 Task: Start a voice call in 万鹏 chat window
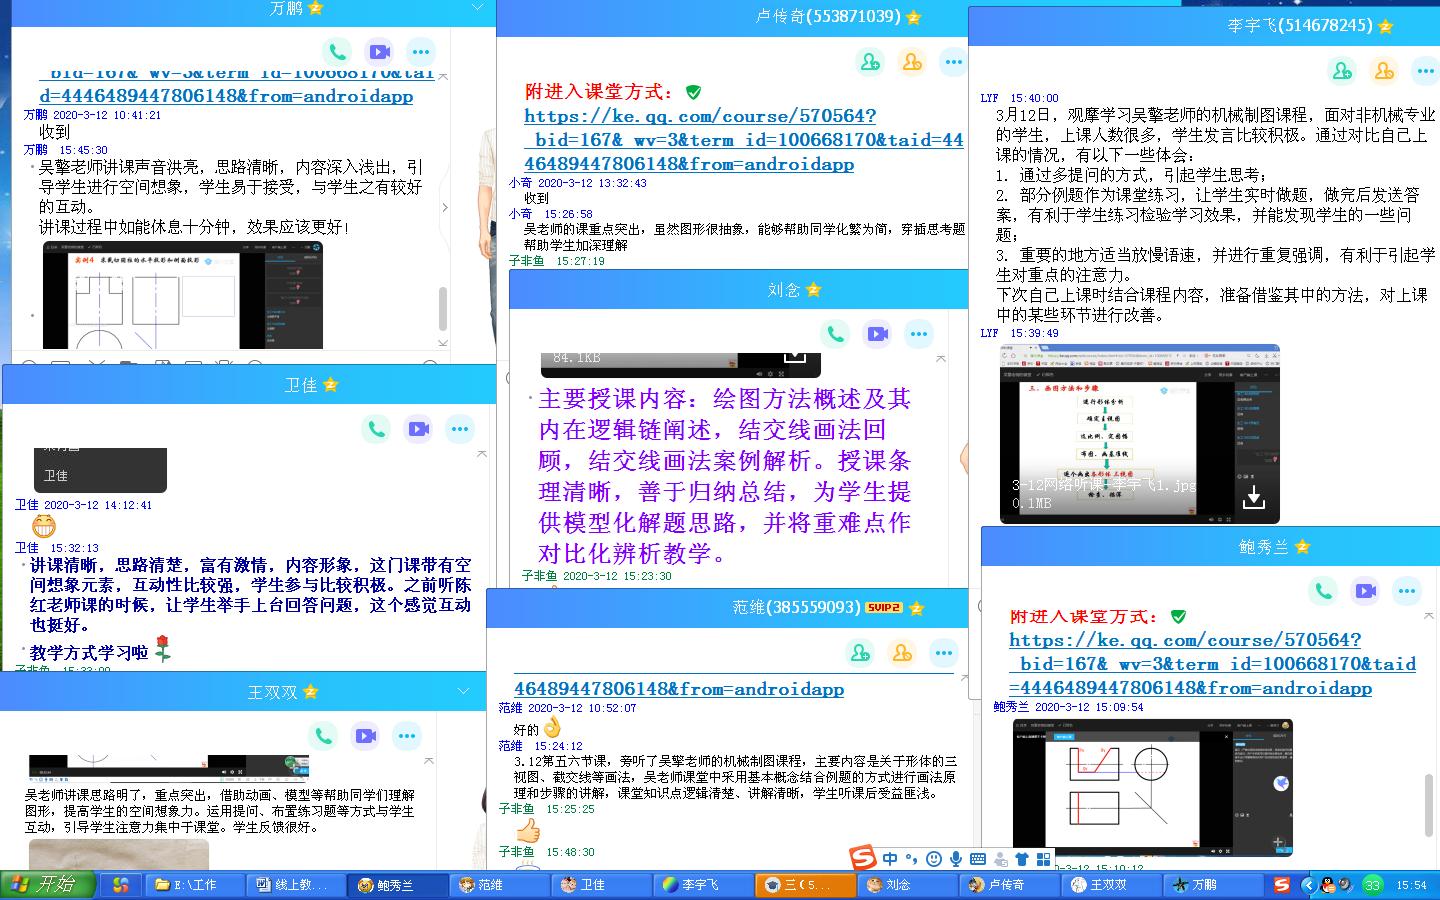(337, 52)
